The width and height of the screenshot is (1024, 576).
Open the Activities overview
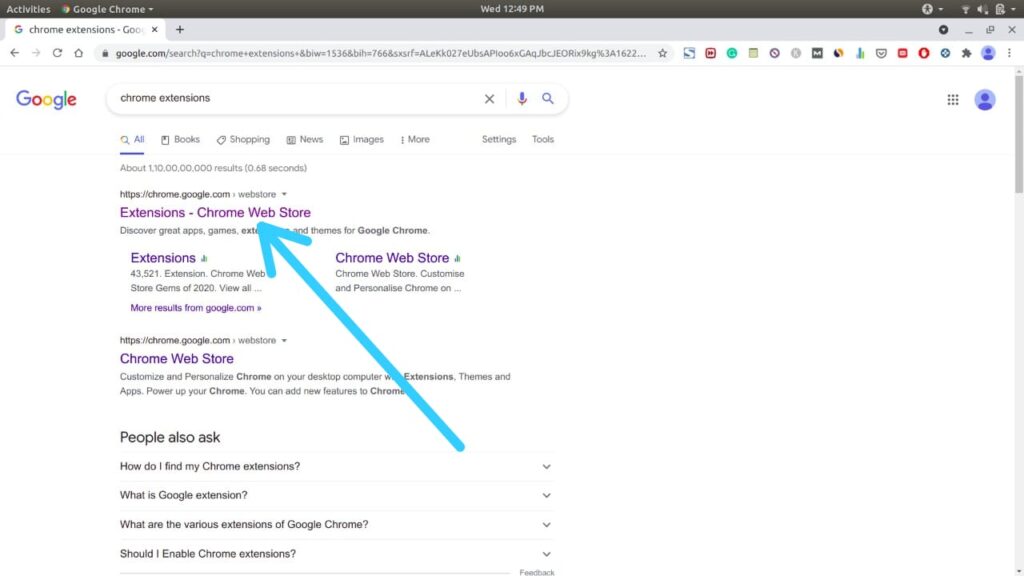tap(28, 9)
